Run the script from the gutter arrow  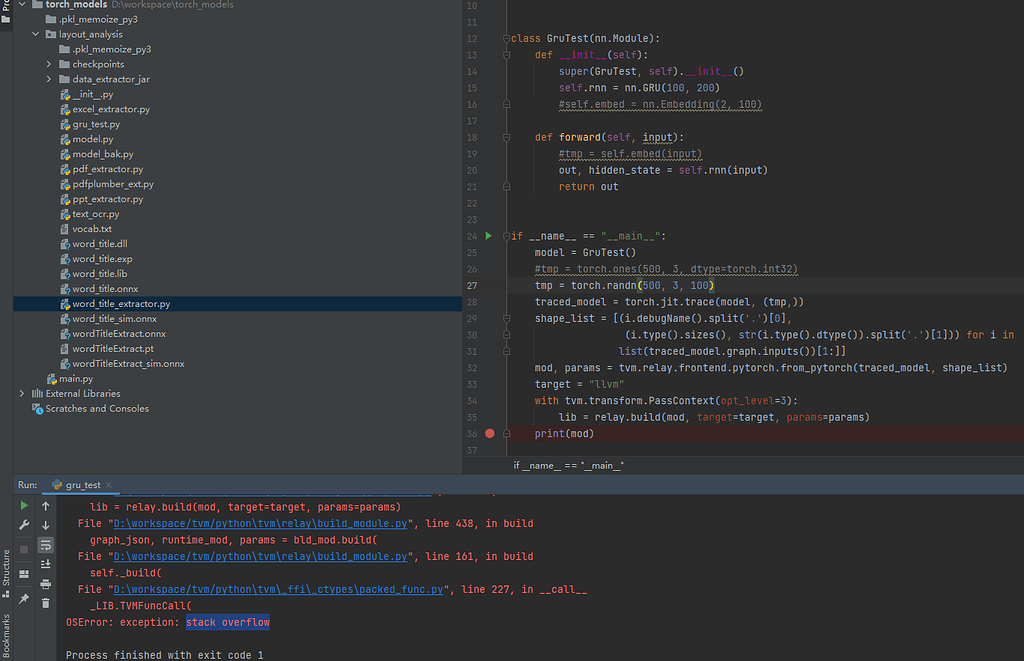[x=489, y=235]
